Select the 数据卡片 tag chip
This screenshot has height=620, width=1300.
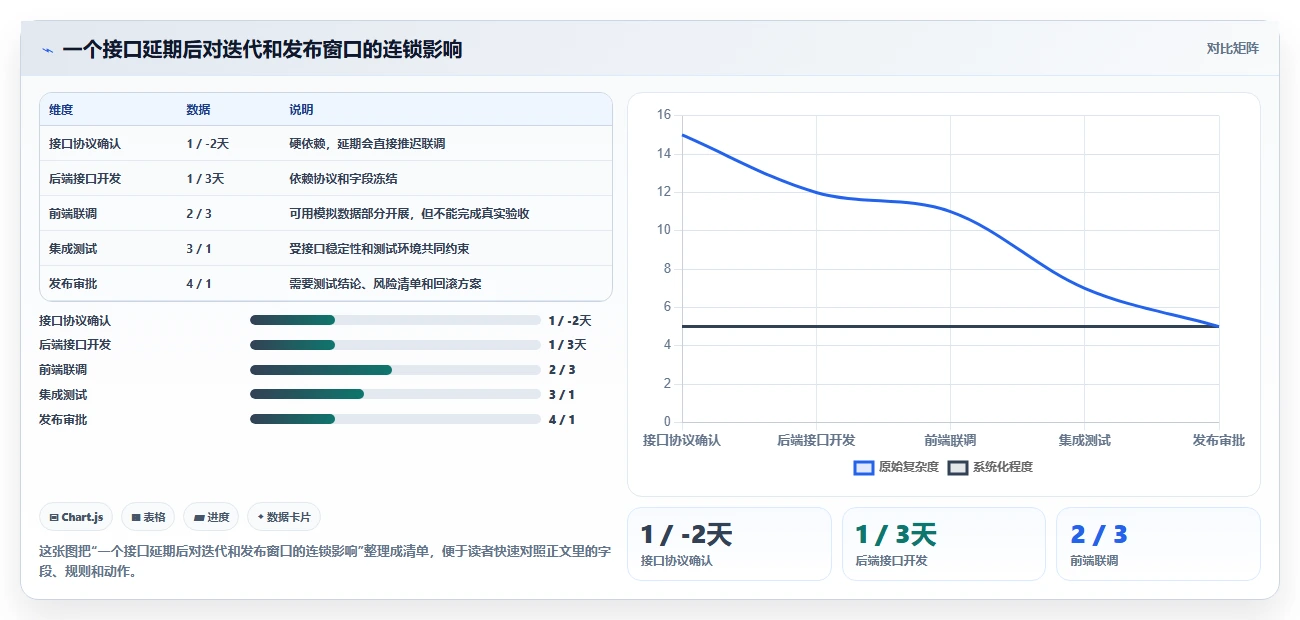[284, 517]
